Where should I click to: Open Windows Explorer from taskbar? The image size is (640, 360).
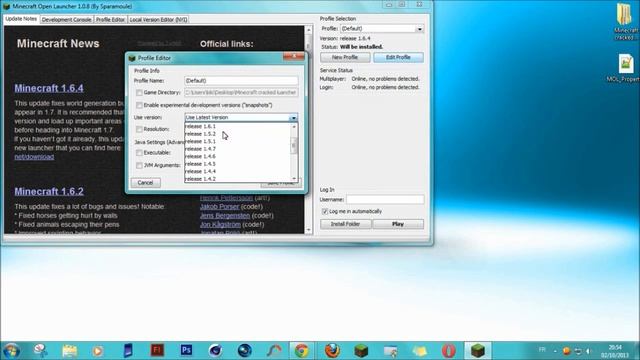(70, 351)
